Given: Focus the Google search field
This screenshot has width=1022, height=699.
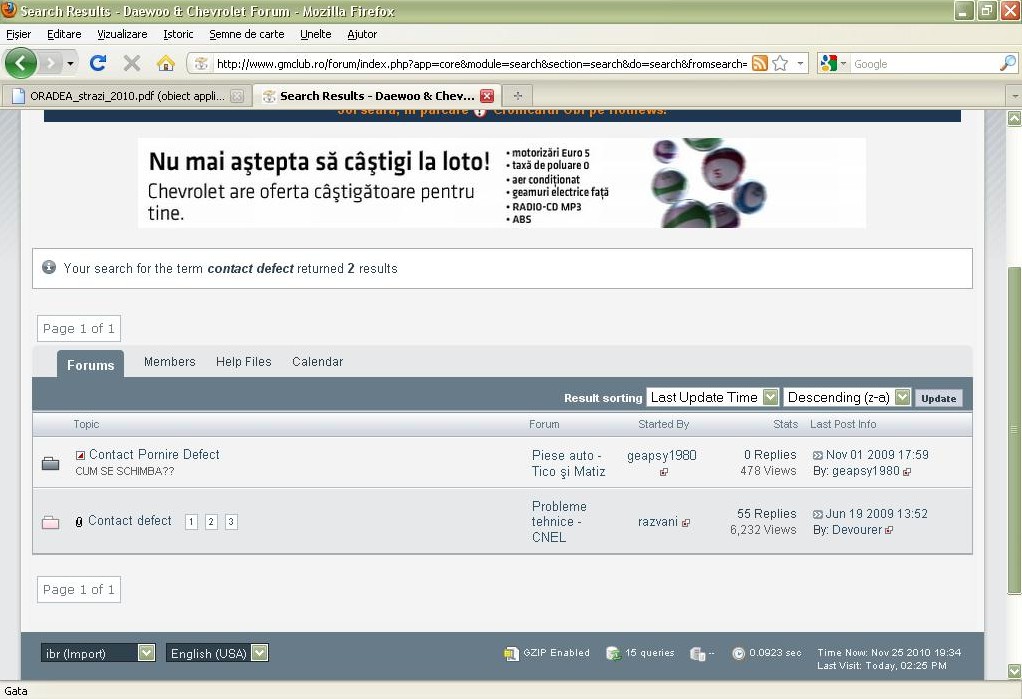Looking at the screenshot, I should pyautogui.click(x=924, y=64).
